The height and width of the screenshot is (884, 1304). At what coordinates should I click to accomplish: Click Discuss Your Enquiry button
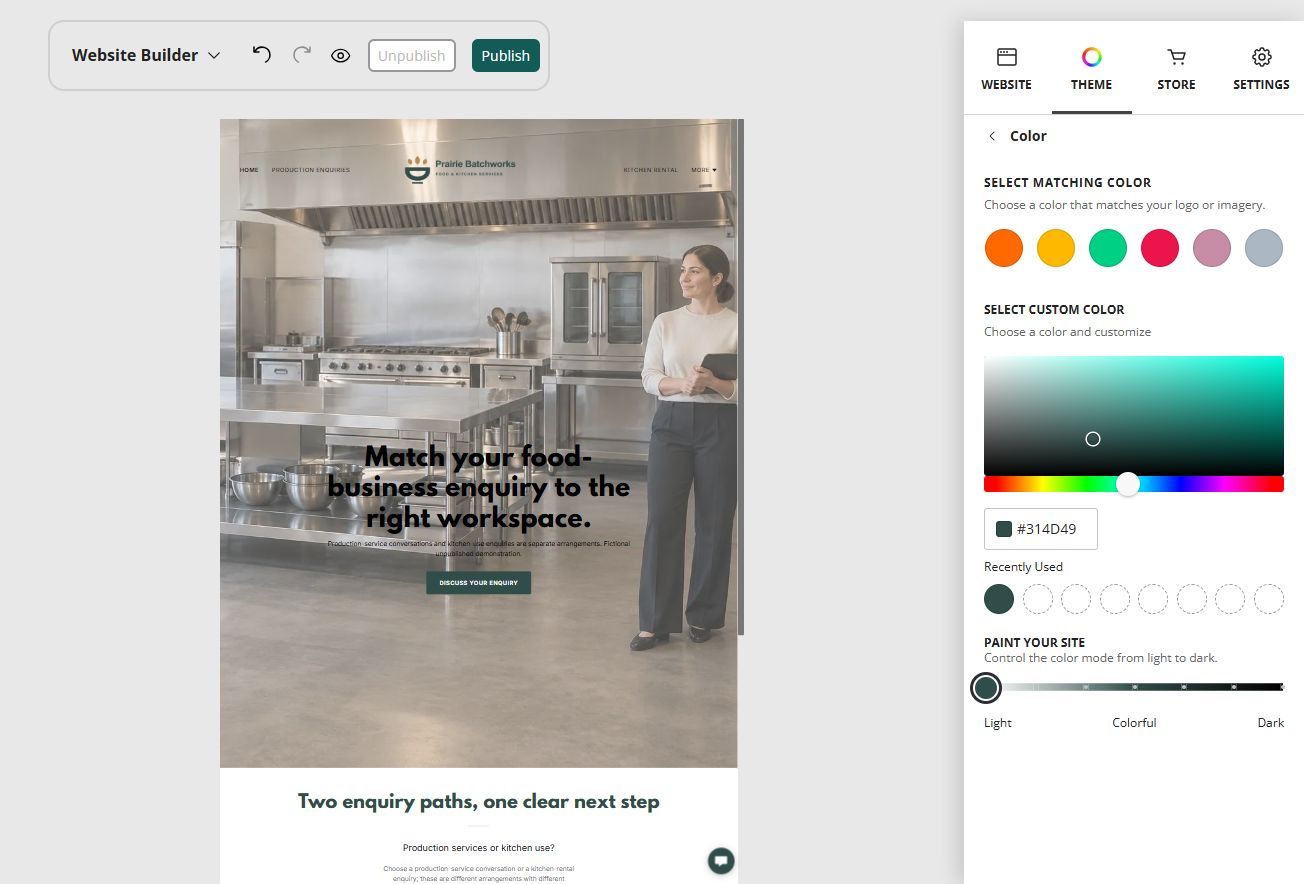[478, 583]
